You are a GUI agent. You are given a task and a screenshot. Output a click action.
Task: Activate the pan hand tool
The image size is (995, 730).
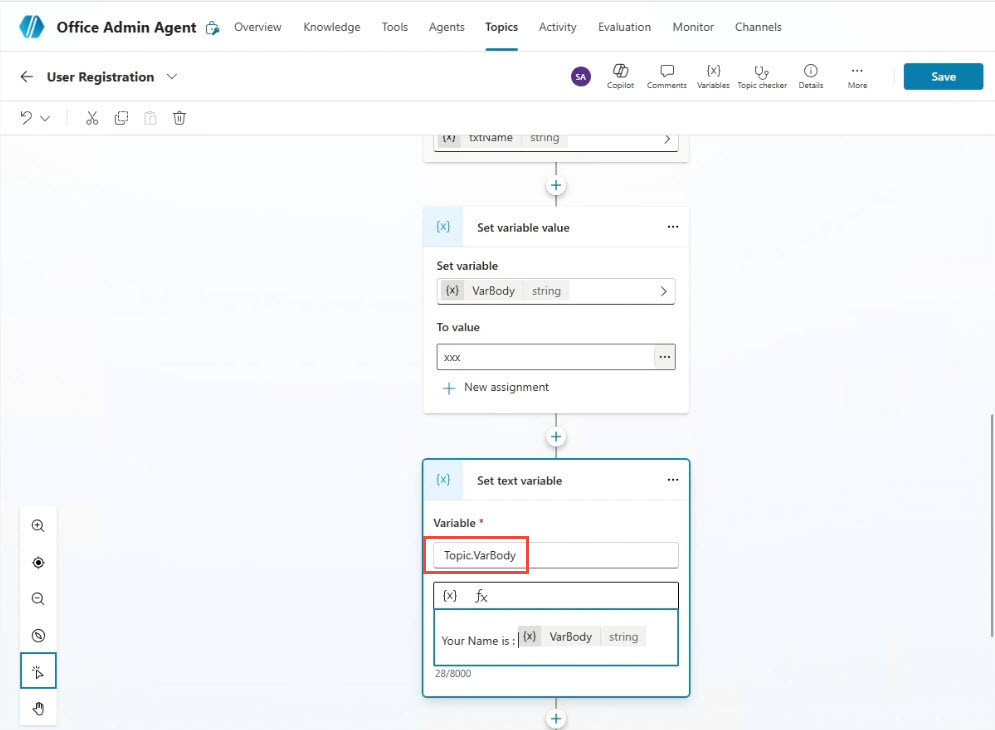pyautogui.click(x=38, y=708)
